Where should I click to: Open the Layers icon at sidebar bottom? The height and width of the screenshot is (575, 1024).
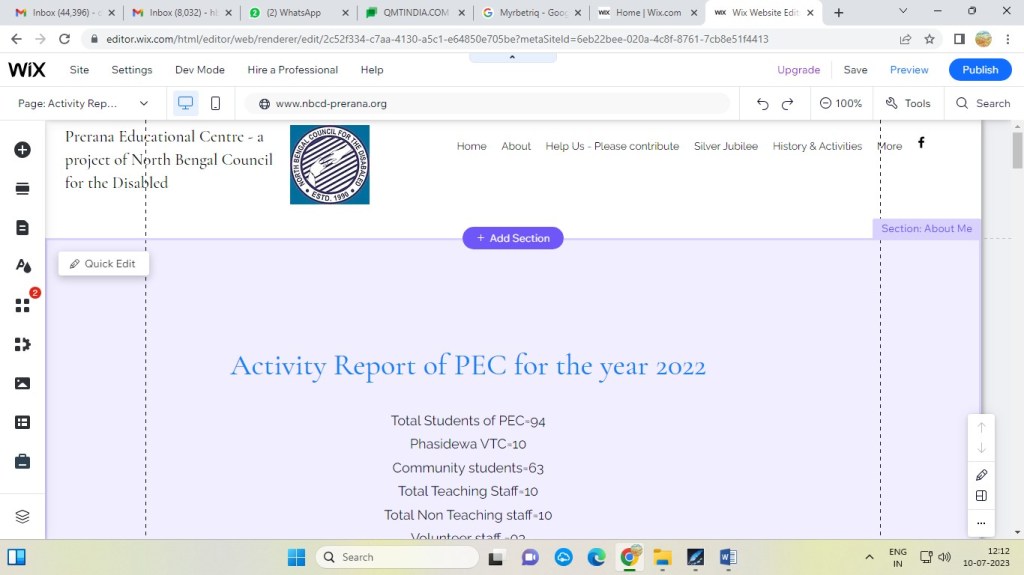(22, 516)
